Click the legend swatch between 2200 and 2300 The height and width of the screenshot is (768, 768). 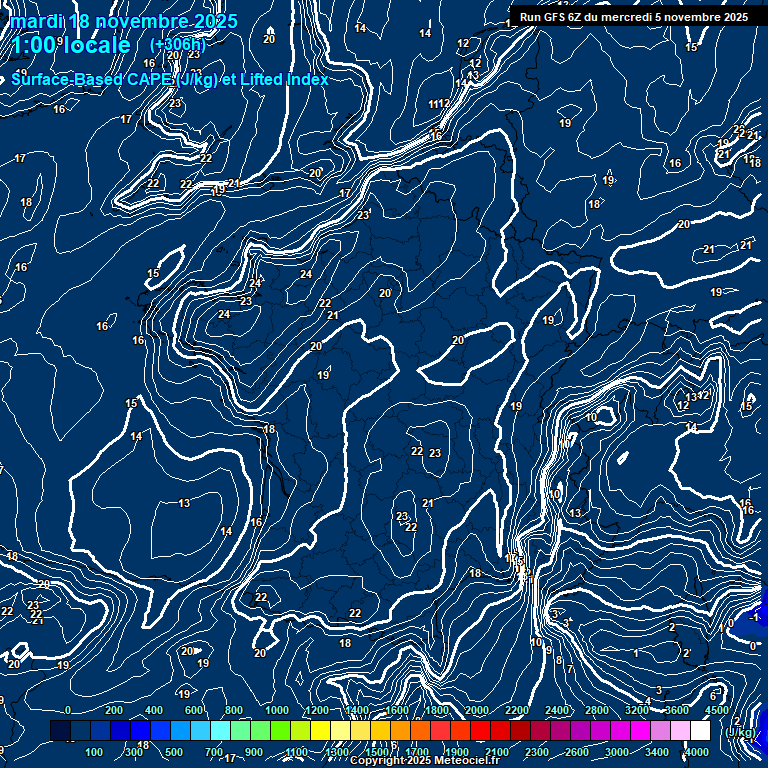[520, 730]
